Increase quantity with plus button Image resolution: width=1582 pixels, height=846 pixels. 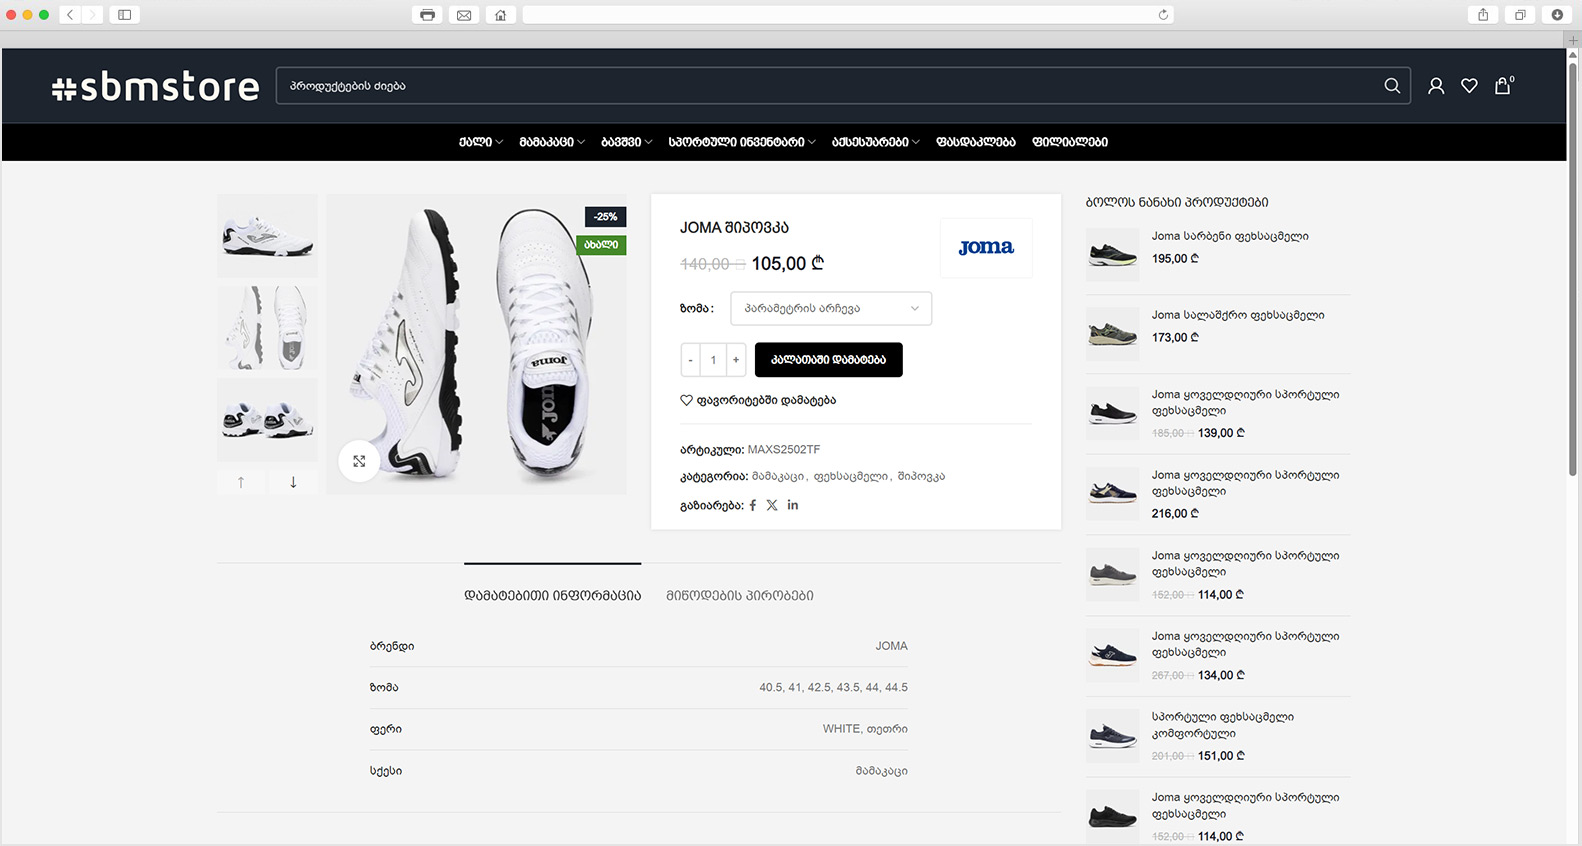pyautogui.click(x=736, y=360)
